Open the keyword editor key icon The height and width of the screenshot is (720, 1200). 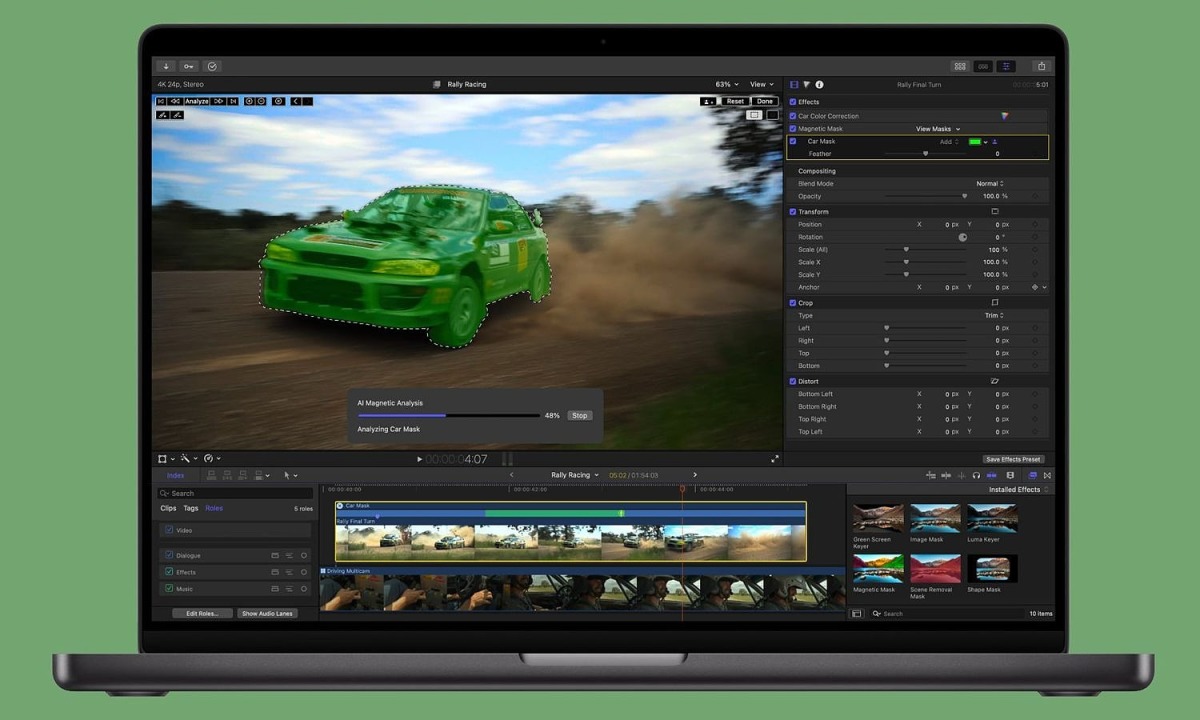pos(189,66)
